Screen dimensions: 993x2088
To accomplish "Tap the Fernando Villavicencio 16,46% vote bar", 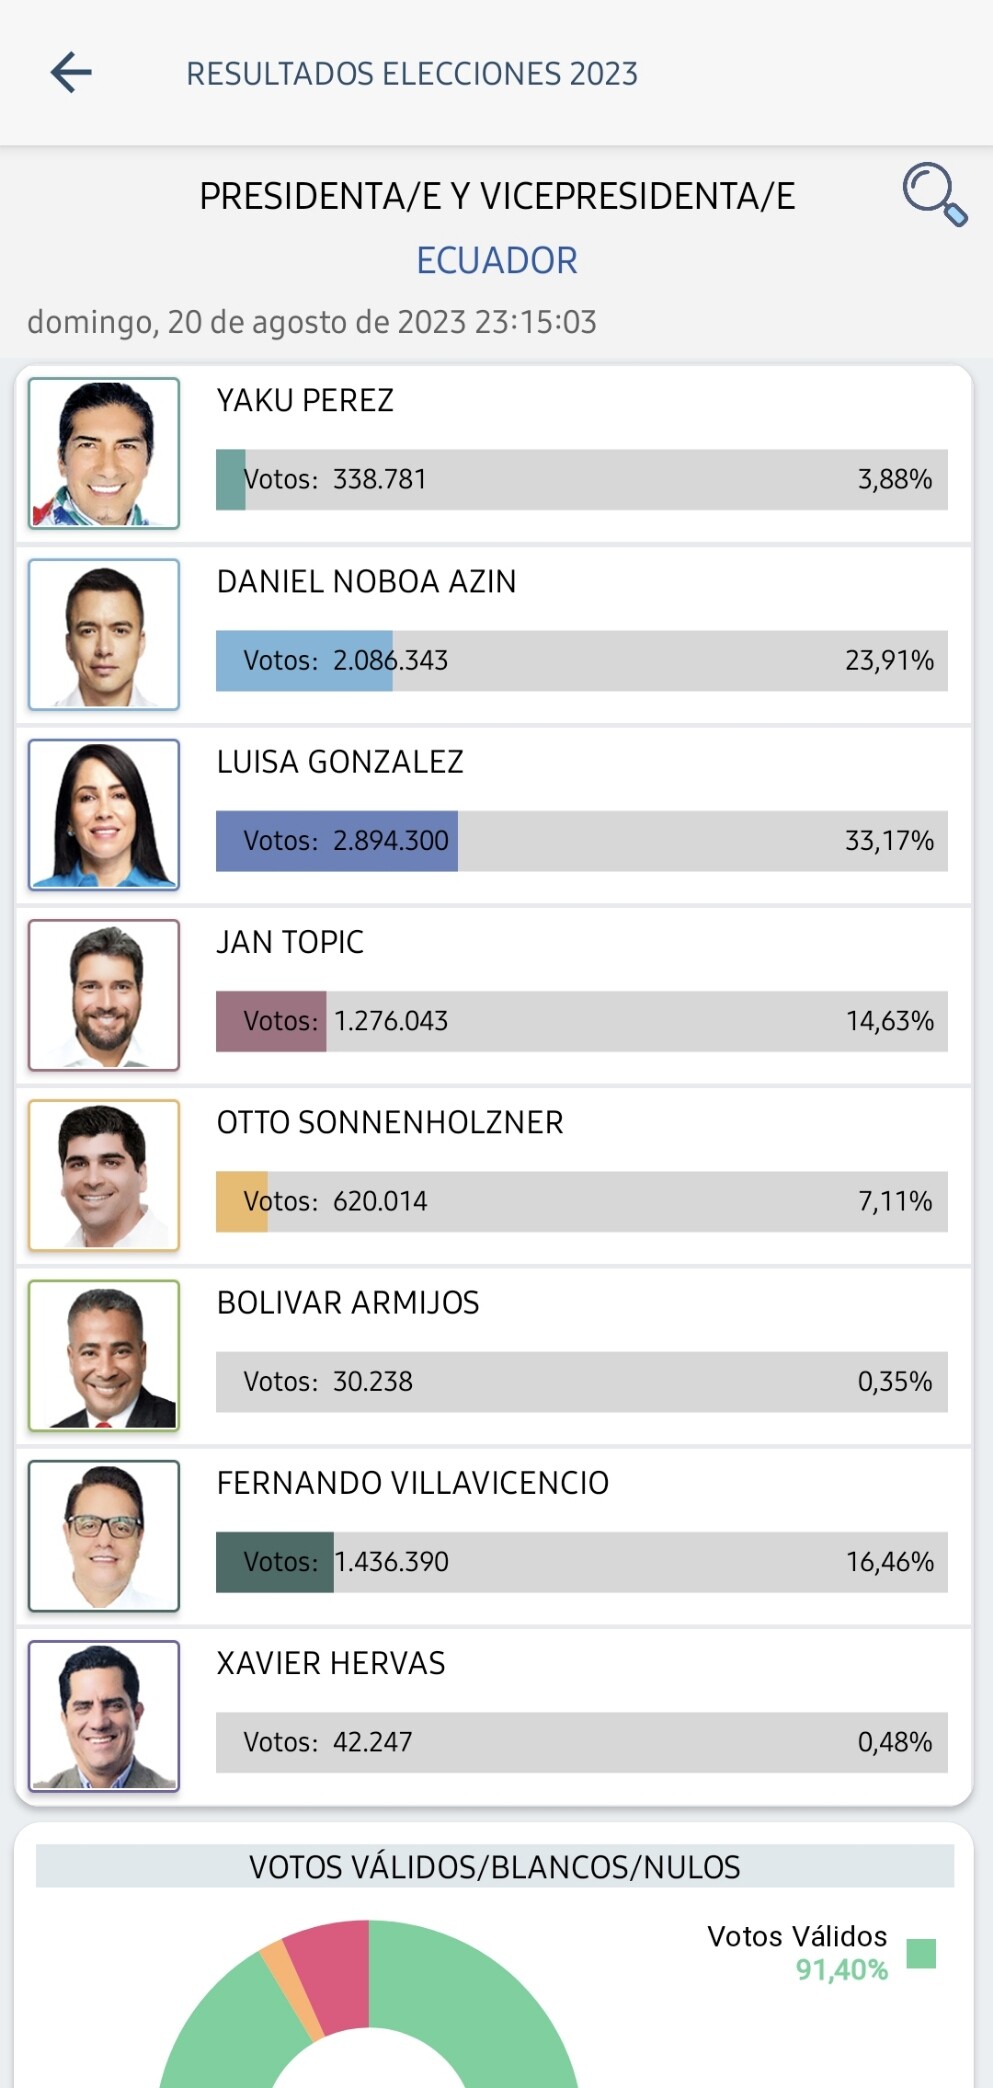I will tap(582, 1562).
